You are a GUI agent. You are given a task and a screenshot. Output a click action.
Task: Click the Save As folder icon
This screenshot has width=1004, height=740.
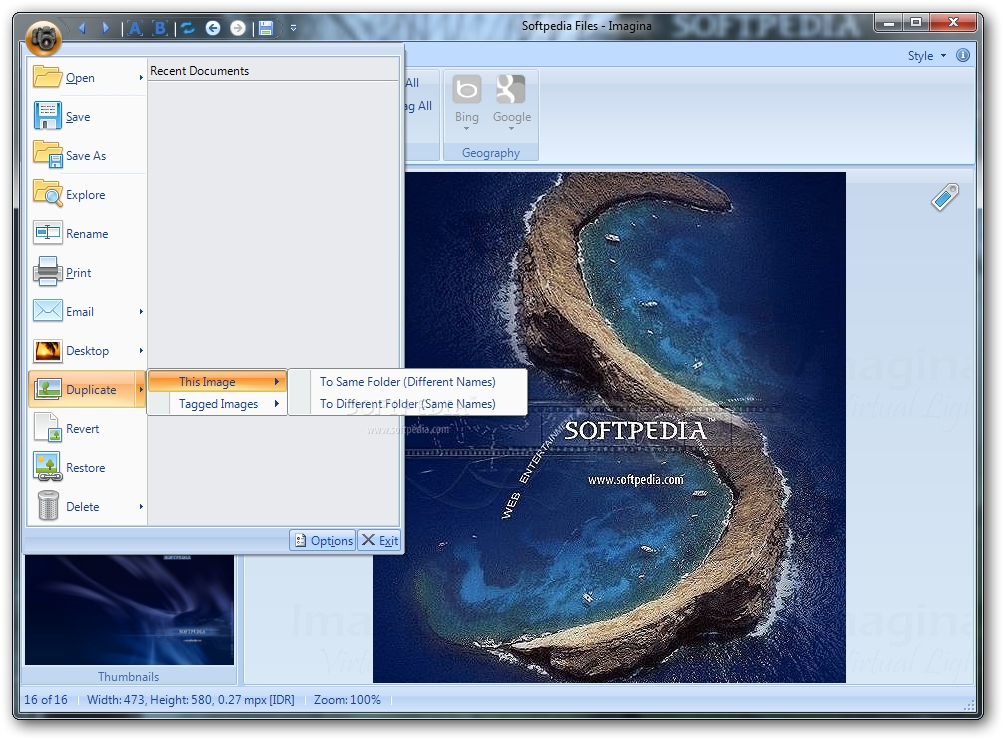(47, 155)
